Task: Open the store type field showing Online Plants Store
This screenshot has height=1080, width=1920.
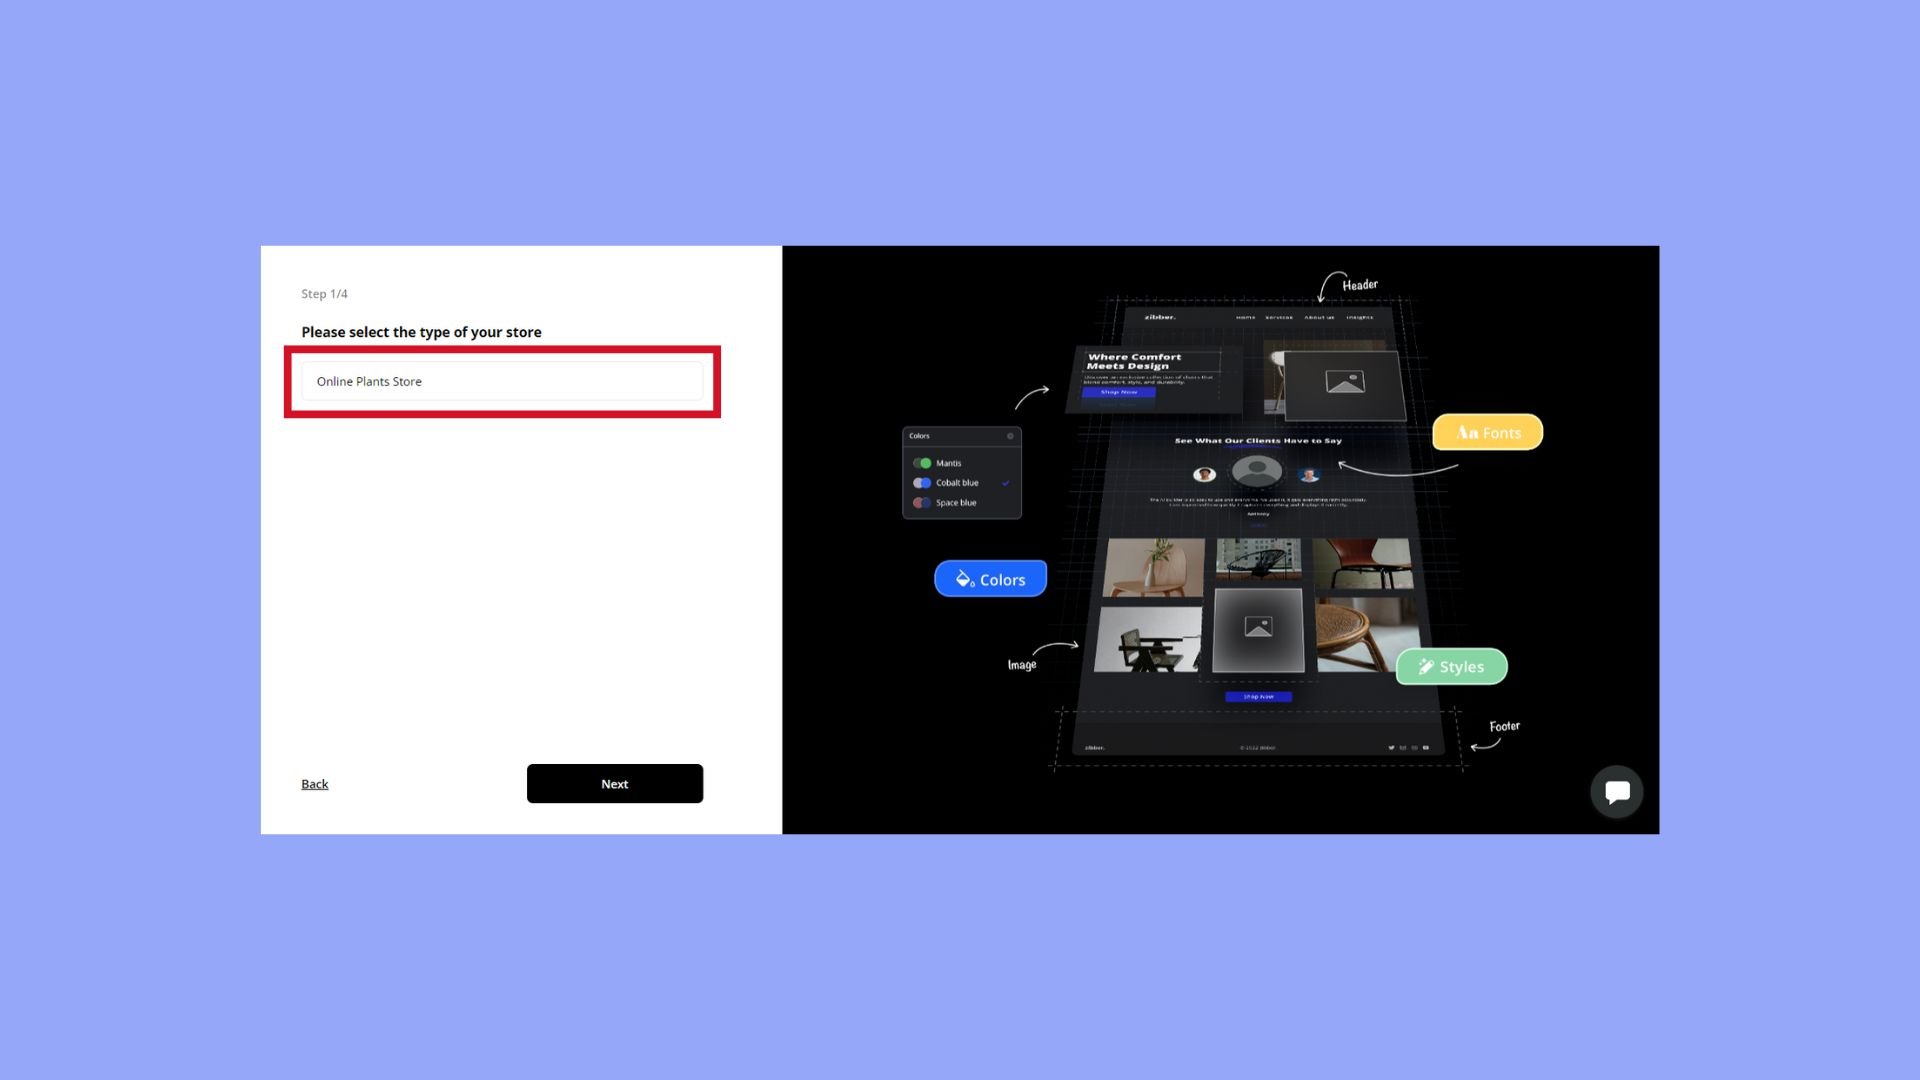Action: (502, 381)
